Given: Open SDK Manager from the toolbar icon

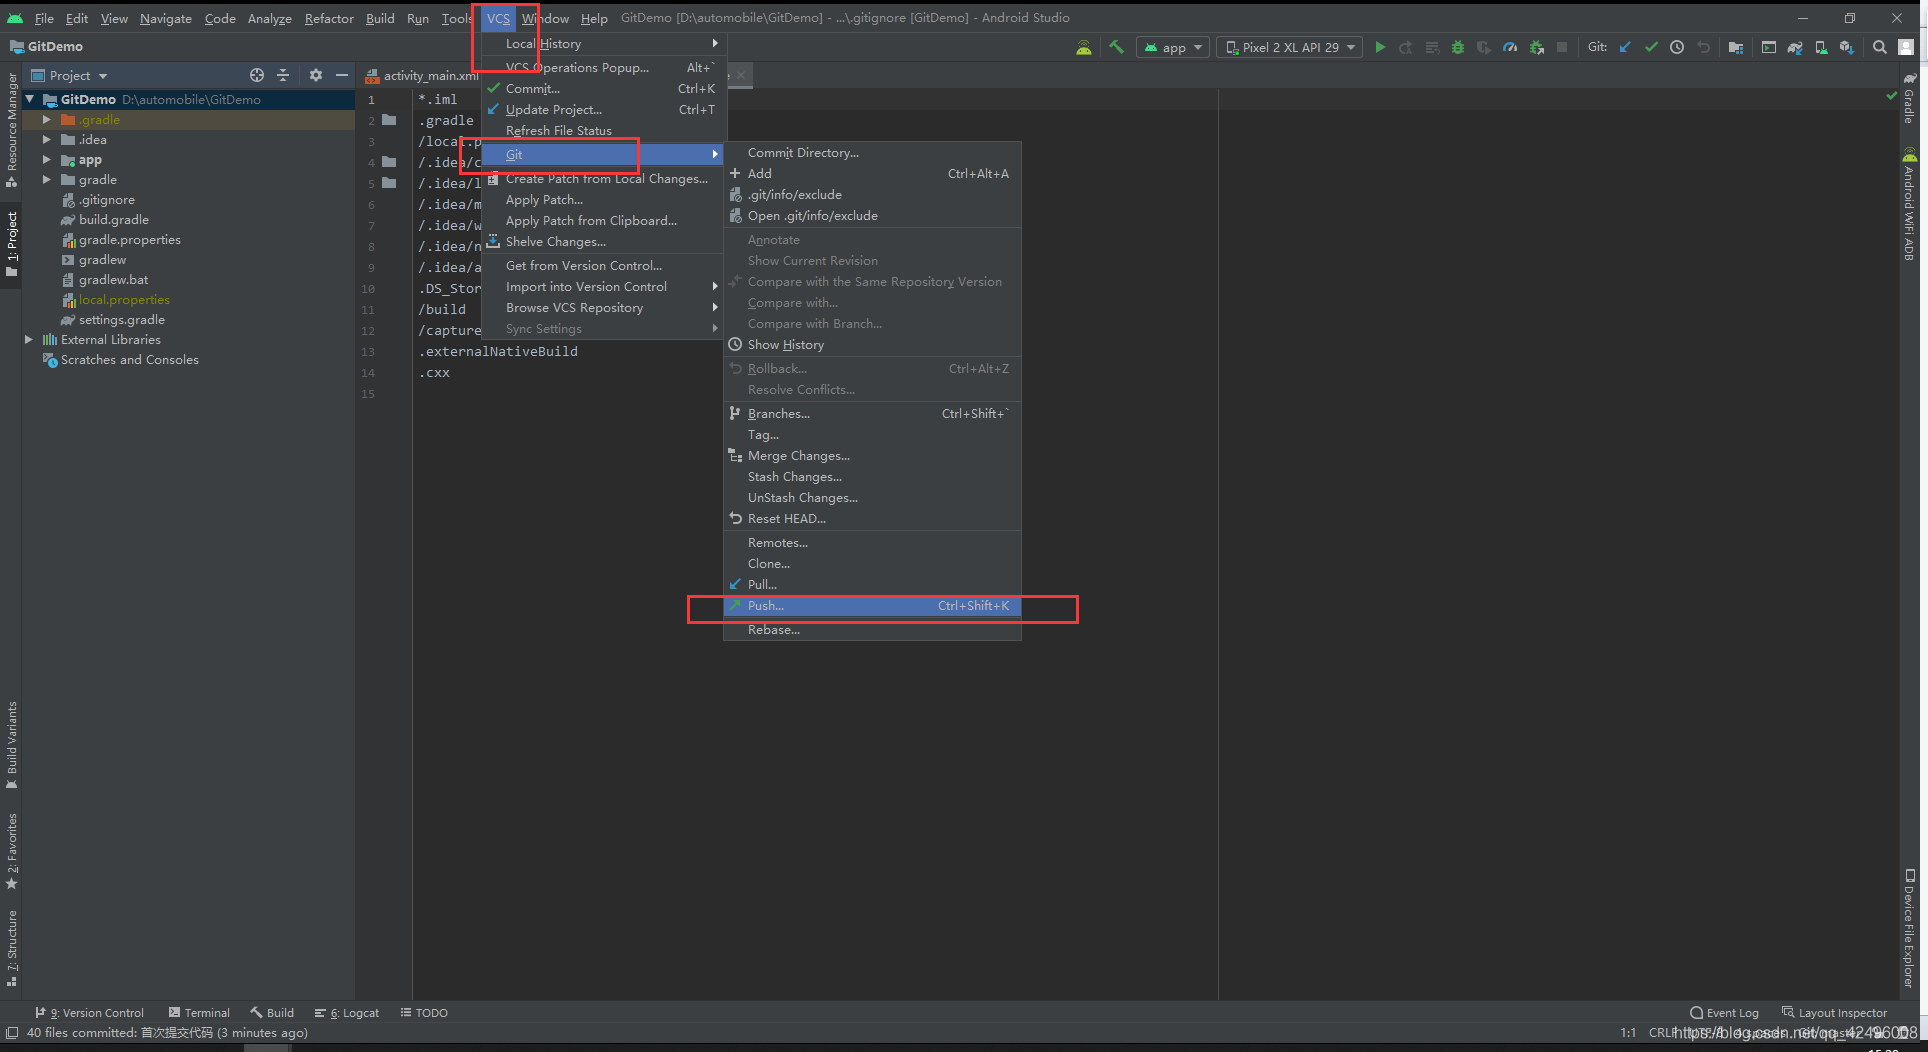Looking at the screenshot, I should 1847,47.
